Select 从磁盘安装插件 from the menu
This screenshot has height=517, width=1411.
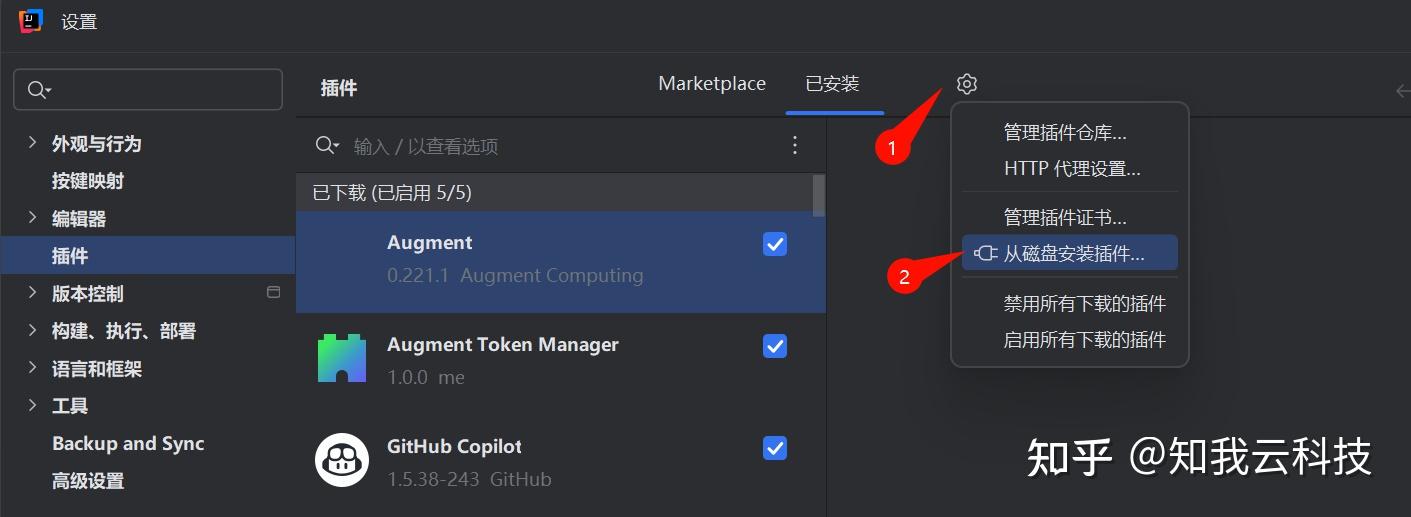click(1073, 254)
